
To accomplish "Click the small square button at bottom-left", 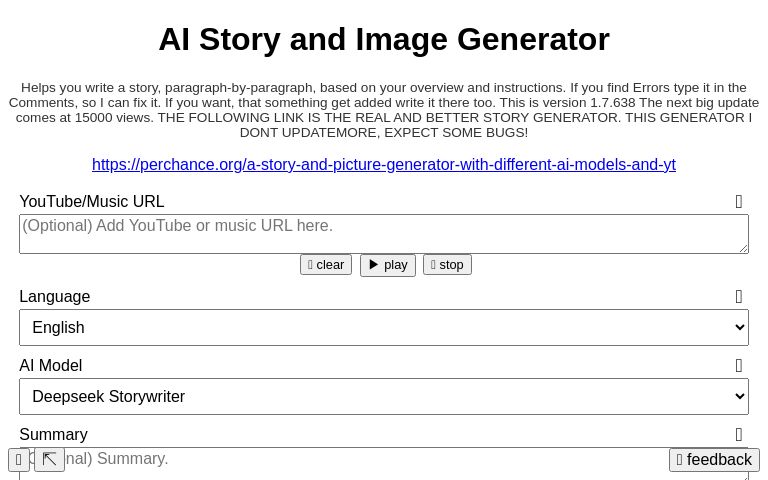I will tap(19, 460).
